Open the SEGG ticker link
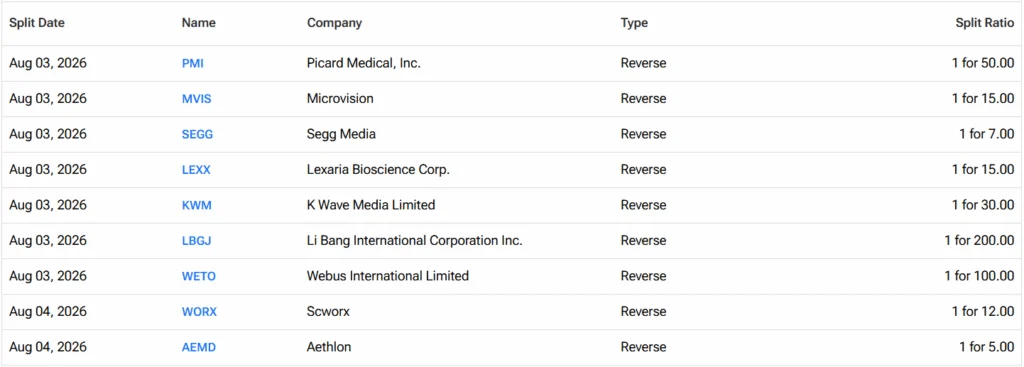1024x367 pixels. 197,135
